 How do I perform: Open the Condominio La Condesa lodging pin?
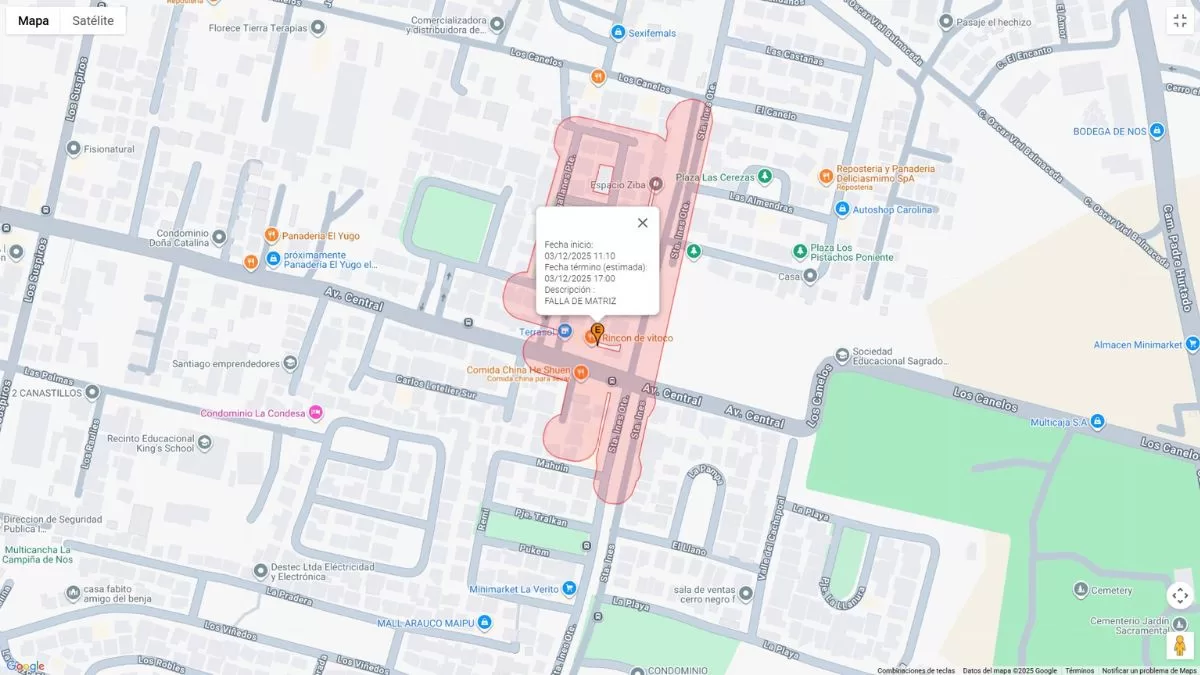(x=316, y=412)
